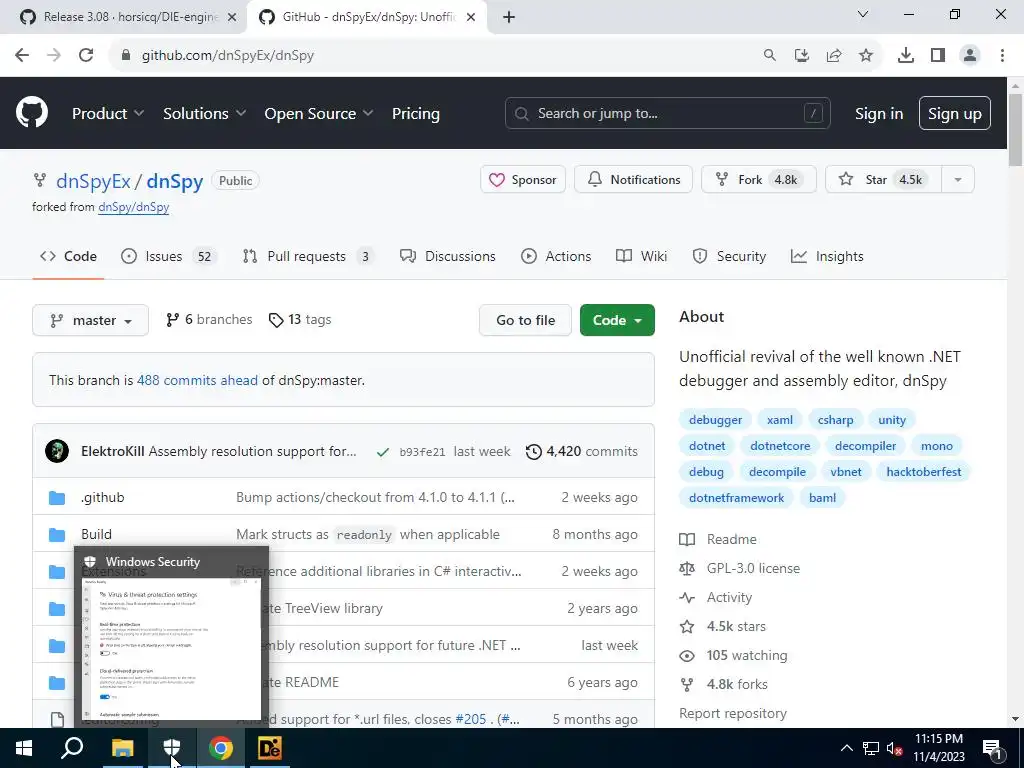
Task: Open the Pricing page
Action: [x=415, y=114]
